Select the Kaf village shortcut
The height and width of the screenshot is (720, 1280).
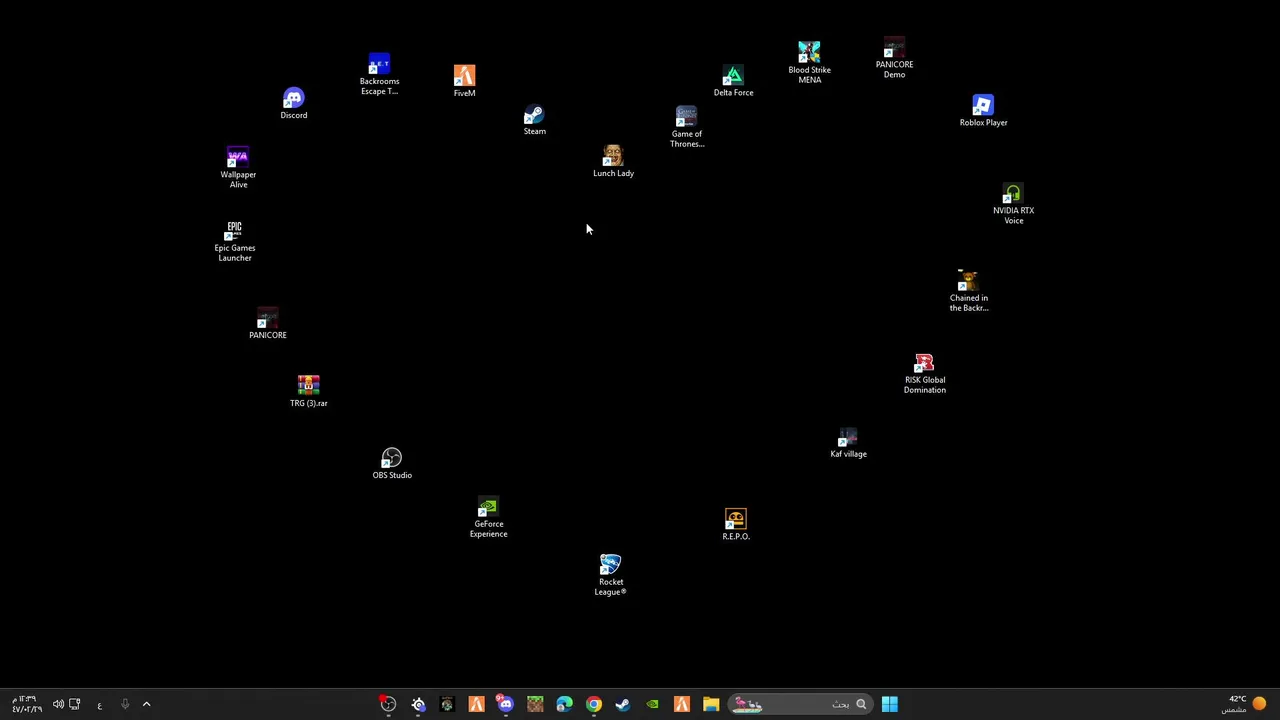pyautogui.click(x=848, y=443)
